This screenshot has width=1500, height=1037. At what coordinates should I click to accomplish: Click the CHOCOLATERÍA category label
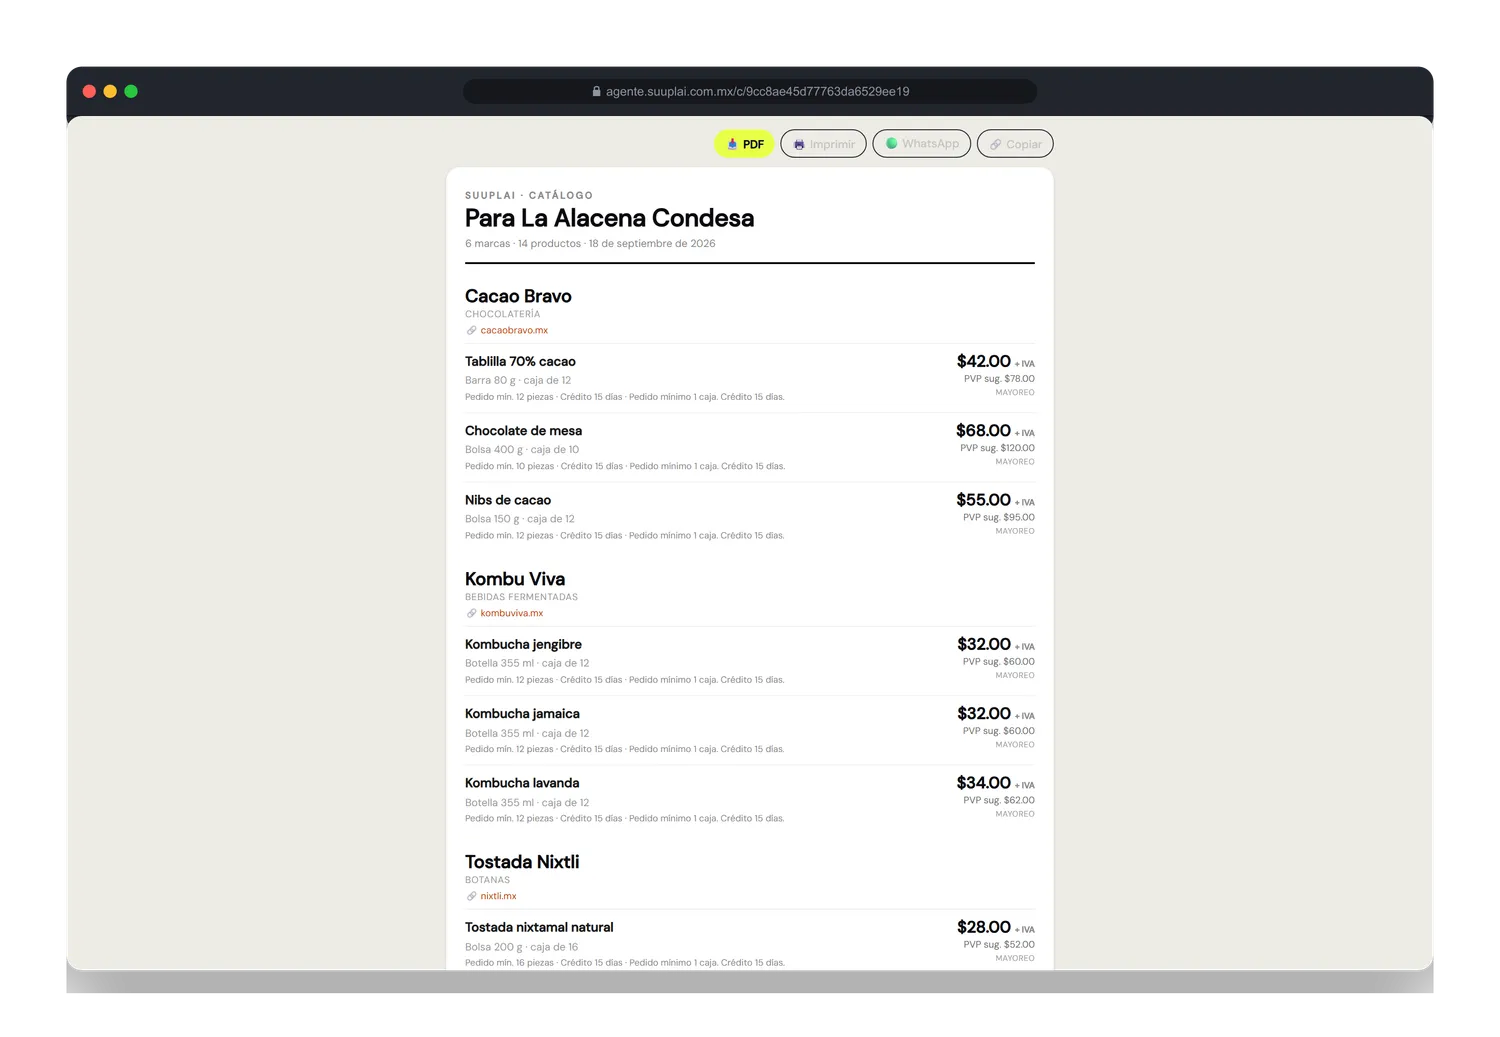[x=502, y=314]
